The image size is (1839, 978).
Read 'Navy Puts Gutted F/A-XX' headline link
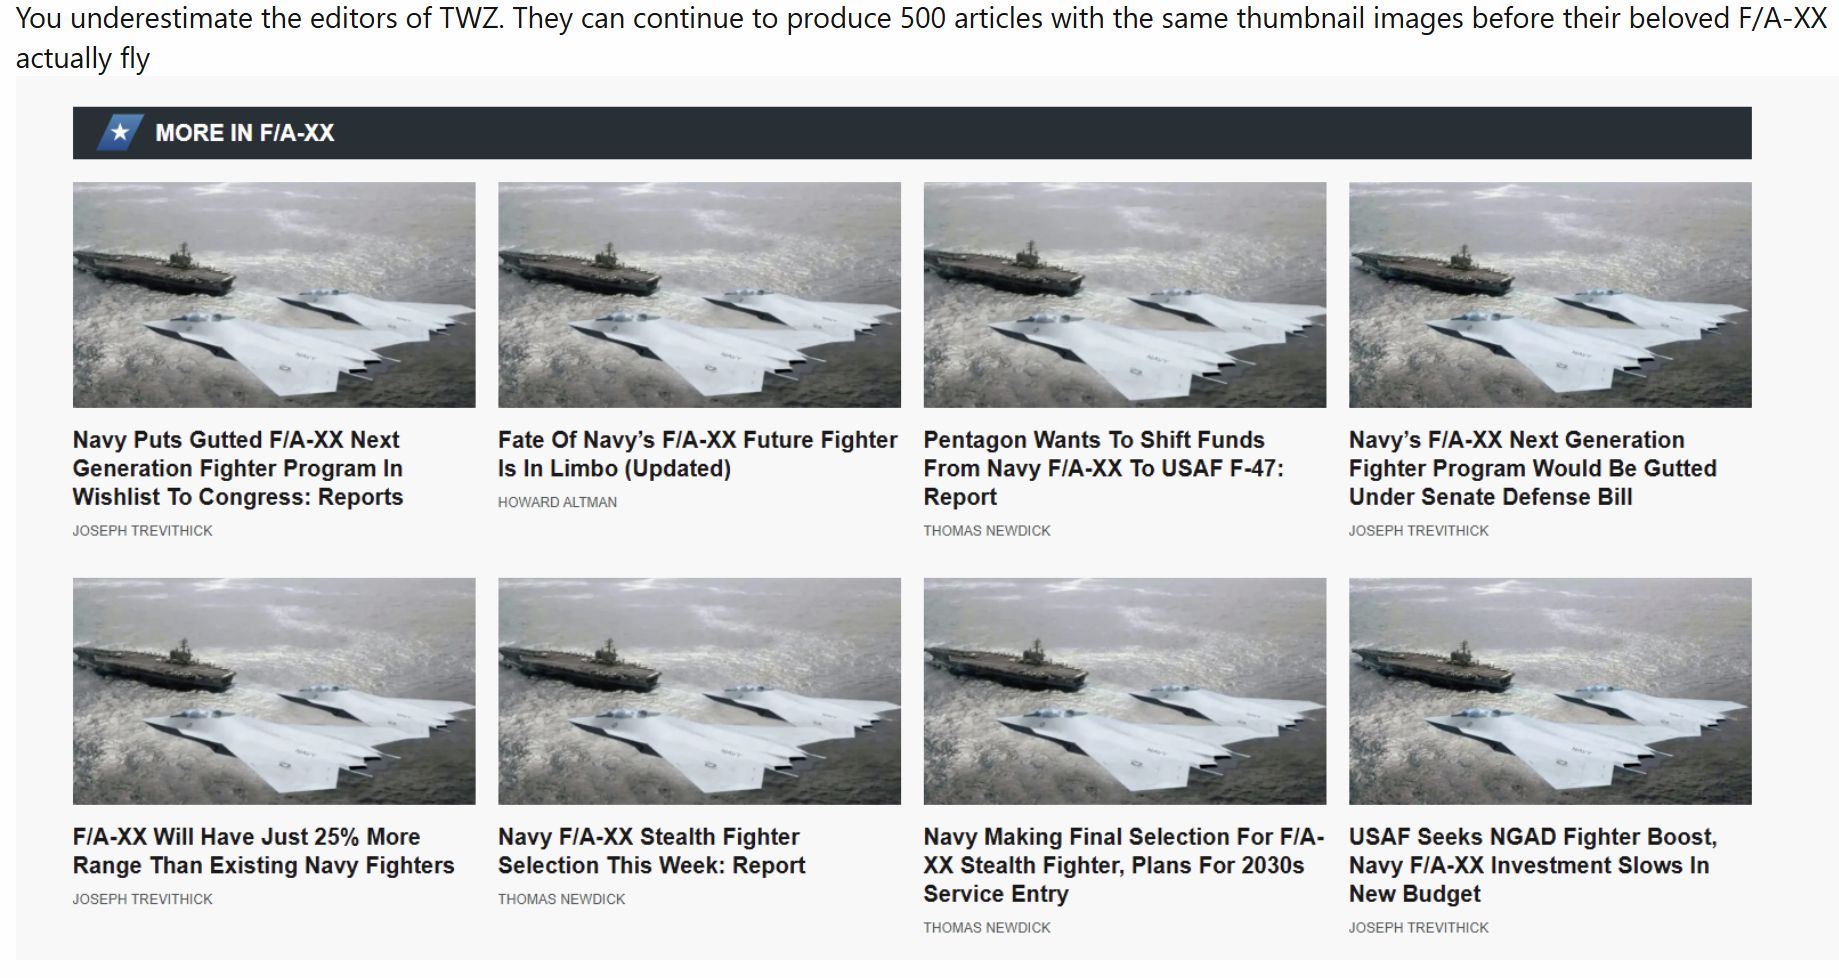pos(238,469)
